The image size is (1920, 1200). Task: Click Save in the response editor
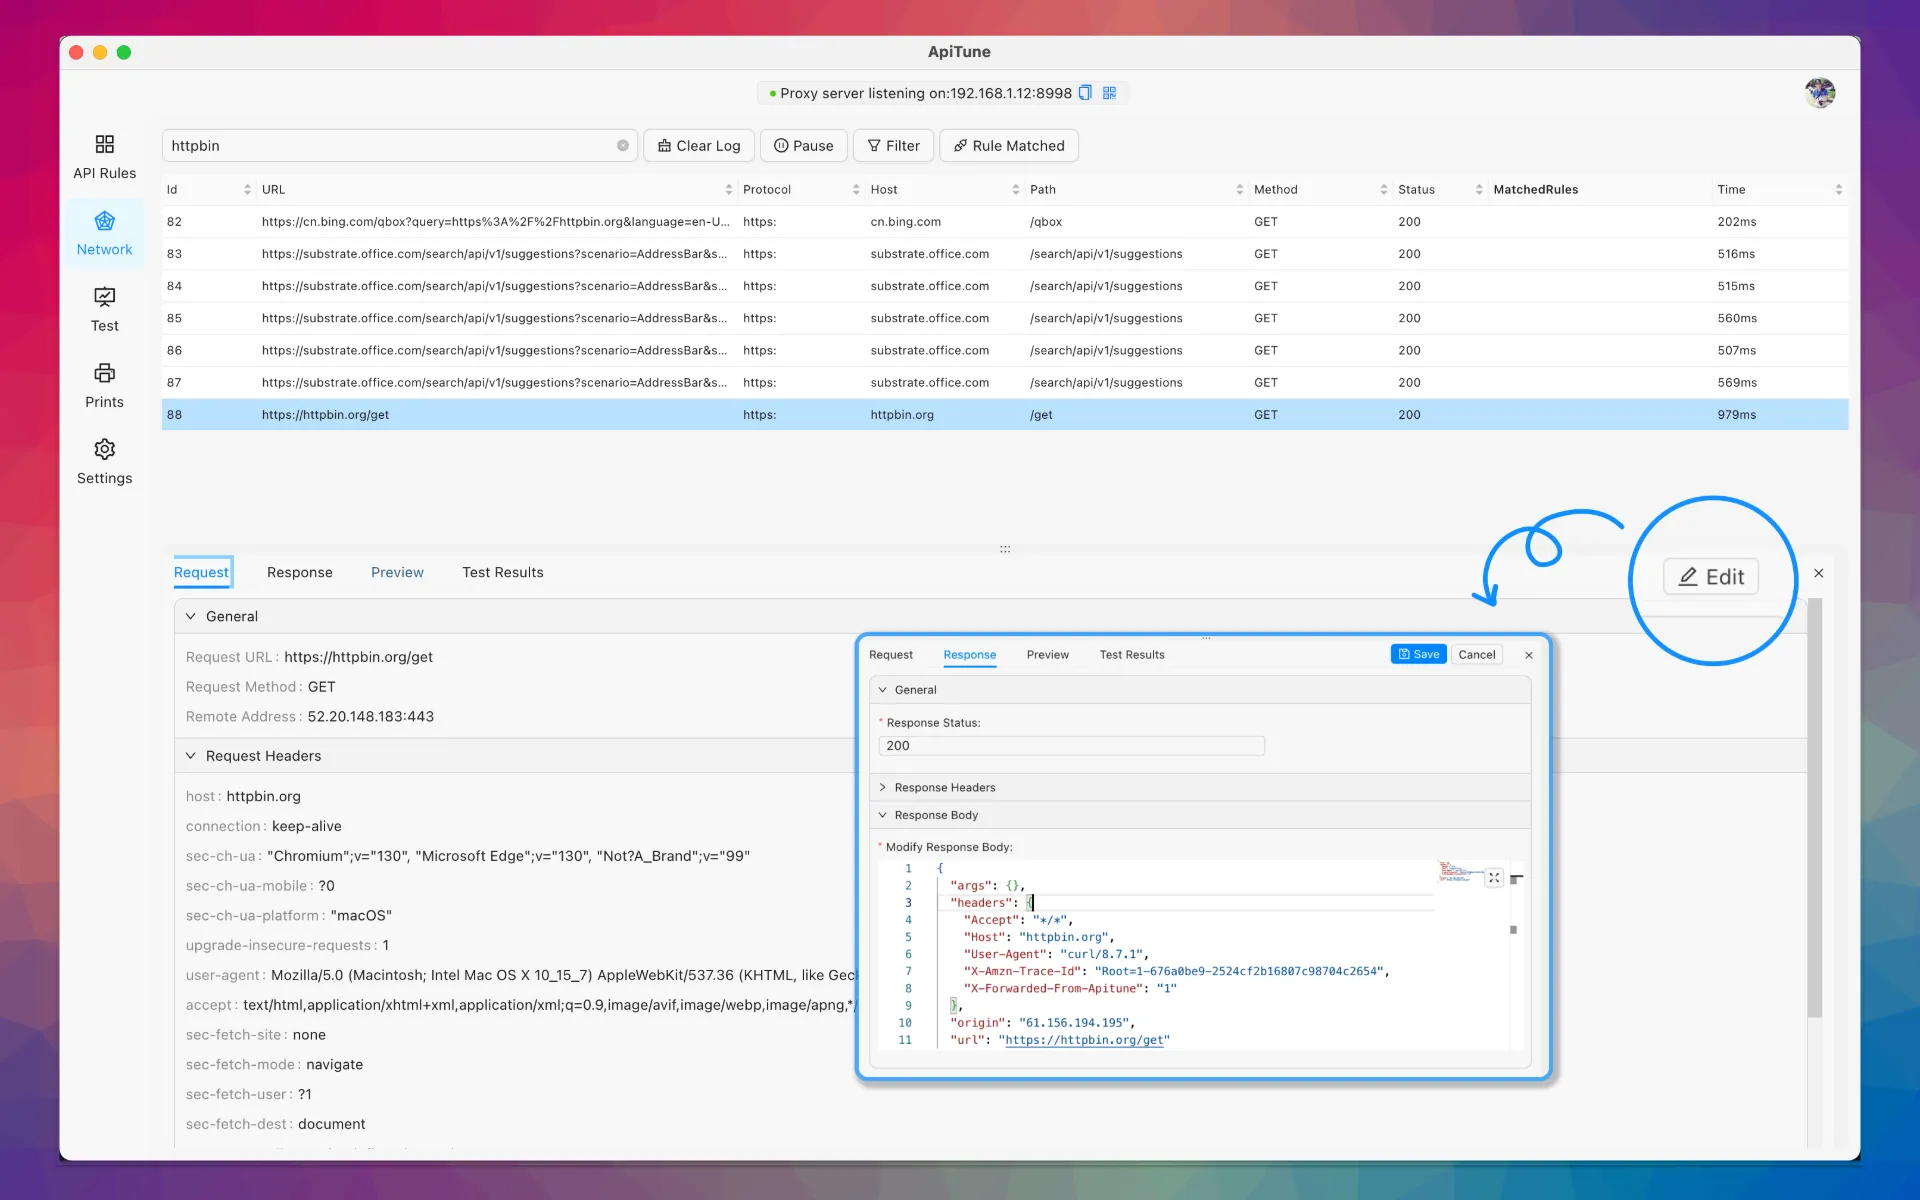coord(1418,654)
